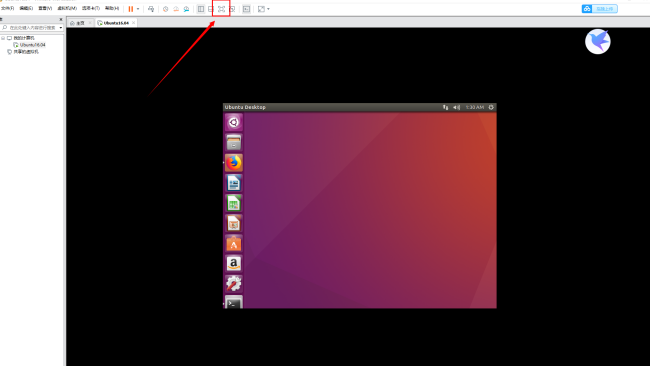The image size is (650, 366).
Task: Open the library search dropdown arrow
Action: coord(61,27)
